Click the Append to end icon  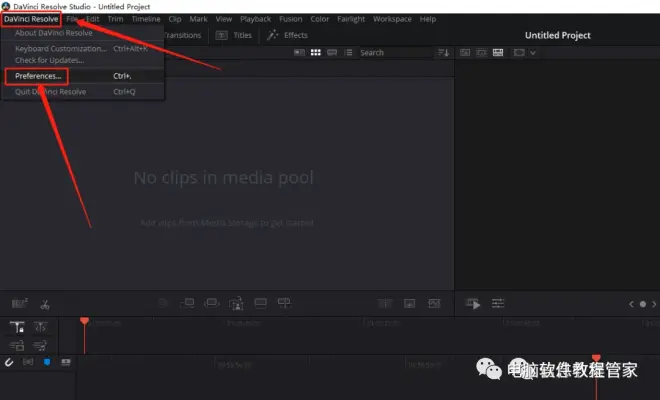click(212, 303)
